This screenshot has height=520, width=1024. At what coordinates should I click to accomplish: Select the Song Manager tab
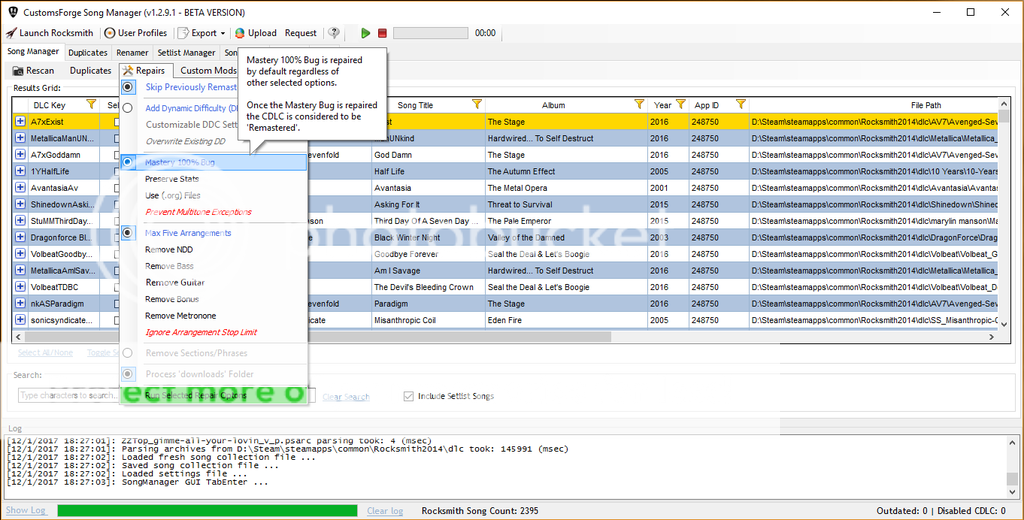click(x=33, y=52)
